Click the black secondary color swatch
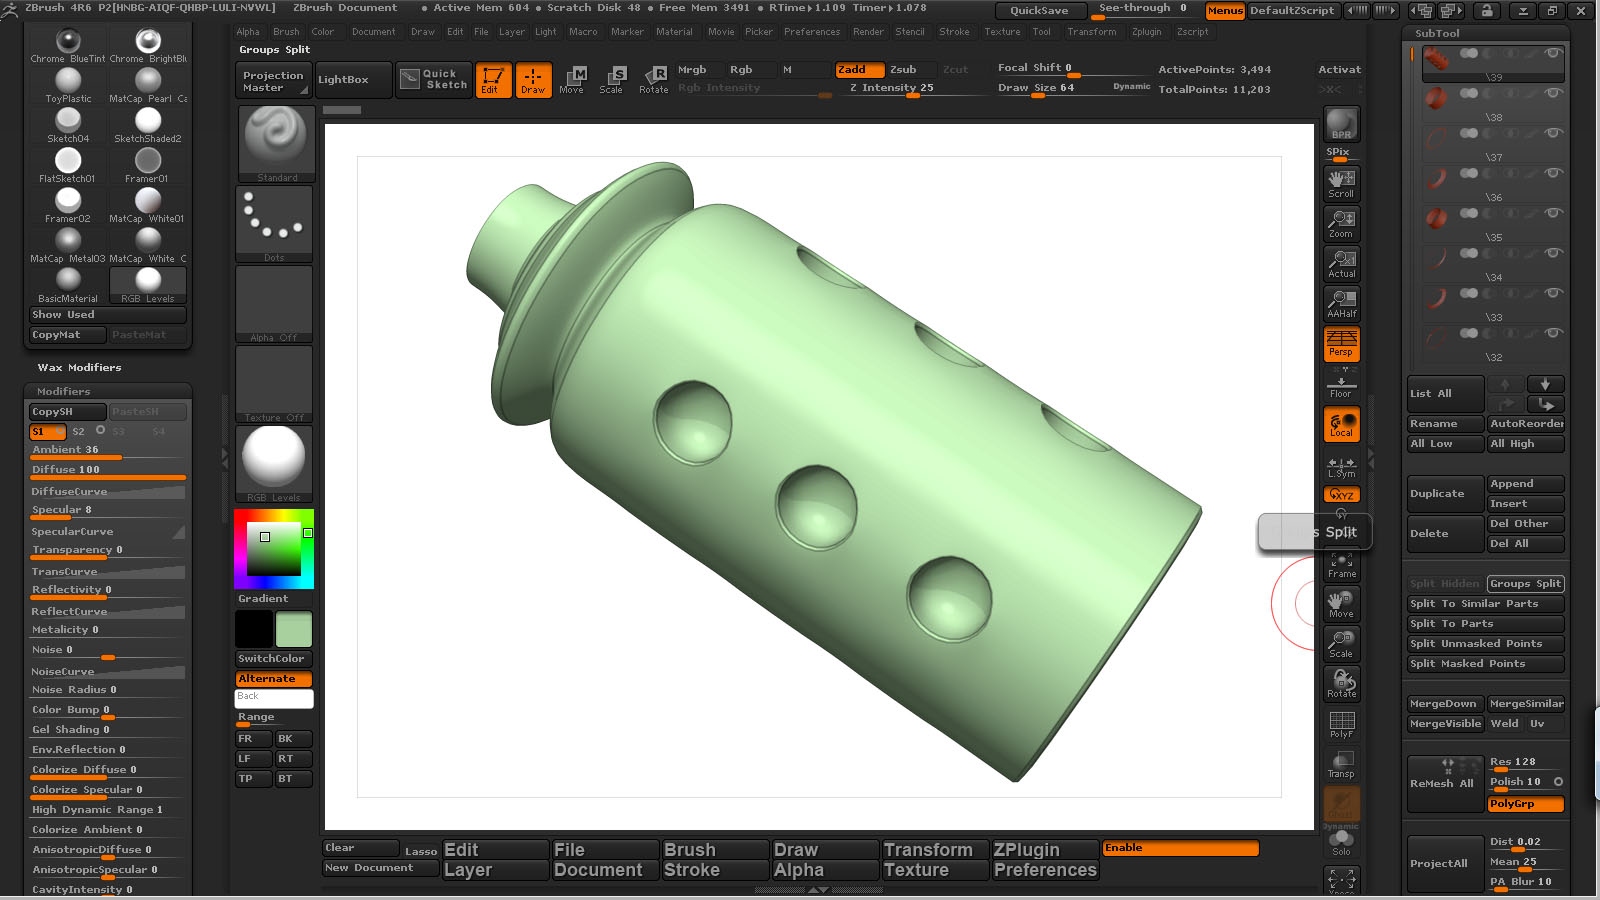1600x900 pixels. coord(254,630)
